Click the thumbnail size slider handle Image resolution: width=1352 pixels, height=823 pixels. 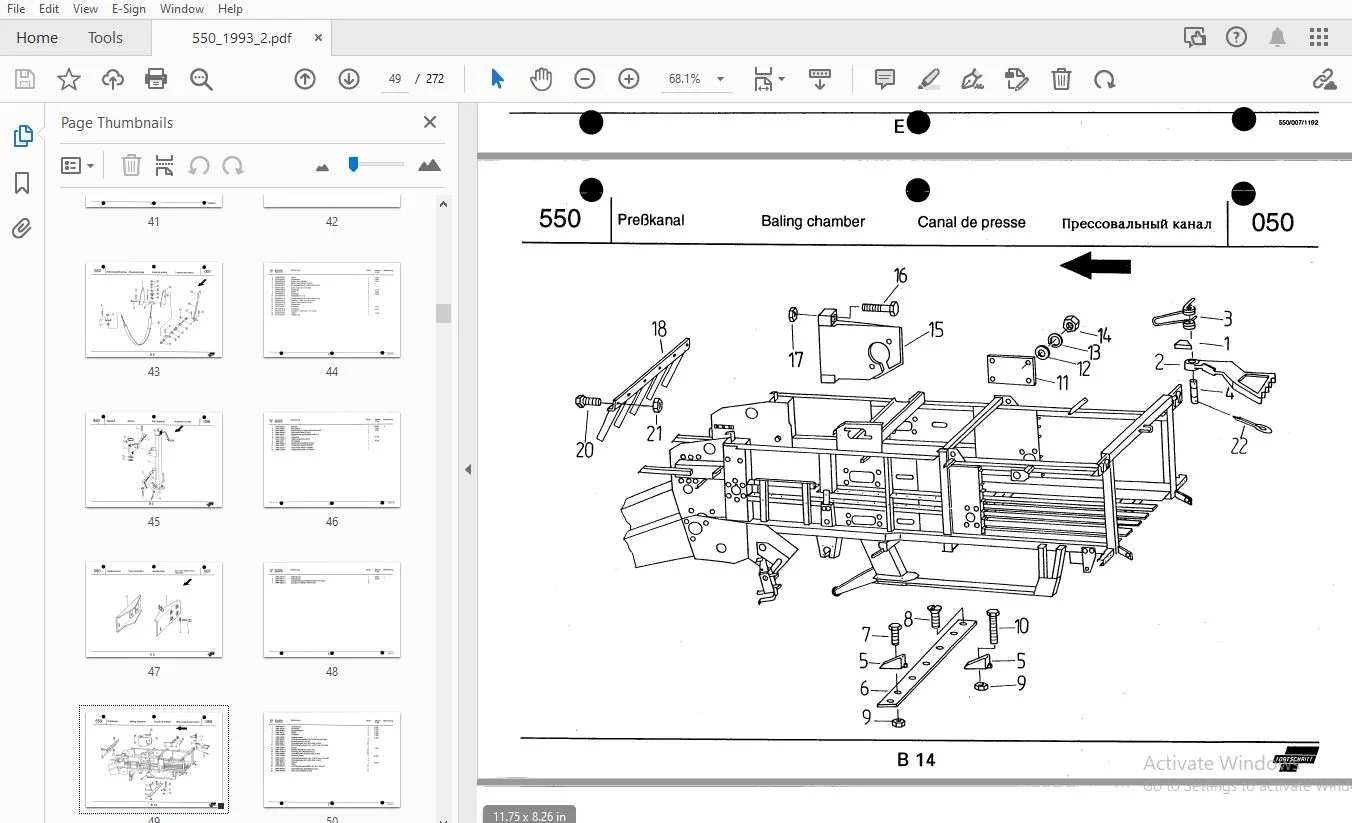[x=353, y=164]
